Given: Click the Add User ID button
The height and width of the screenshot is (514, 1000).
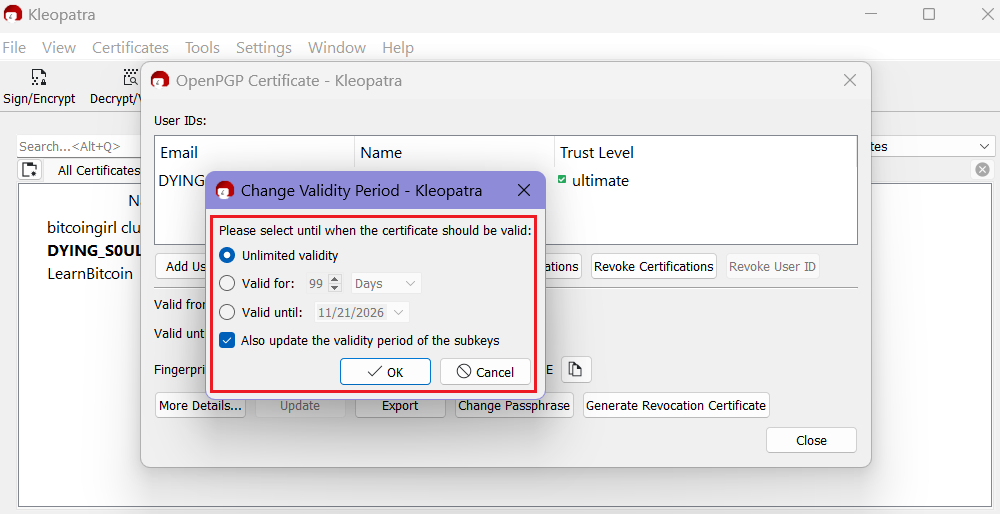Looking at the screenshot, I should [180, 267].
